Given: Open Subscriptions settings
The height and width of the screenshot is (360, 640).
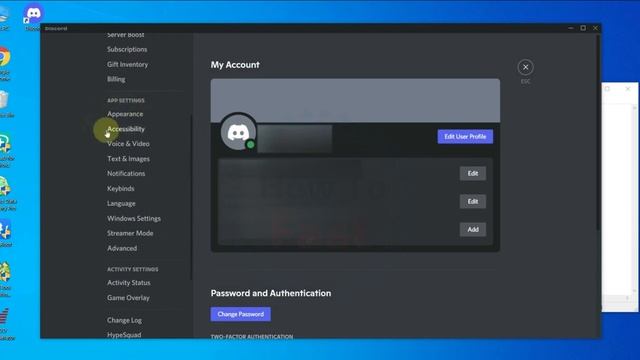Looking at the screenshot, I should pyautogui.click(x=127, y=49).
